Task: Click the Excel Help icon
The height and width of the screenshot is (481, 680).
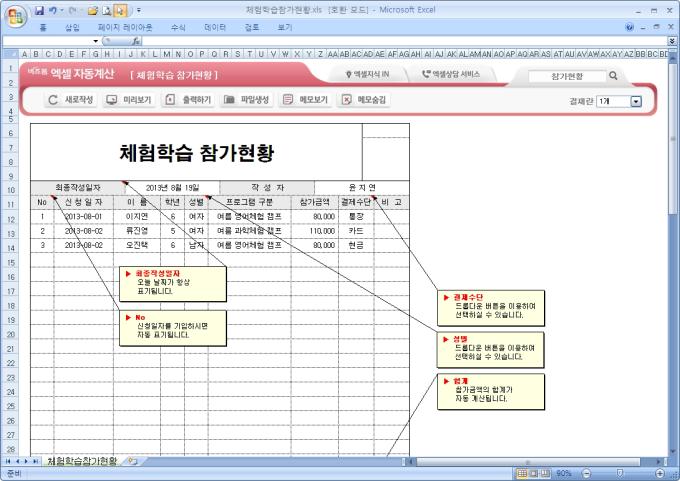Action: [629, 27]
